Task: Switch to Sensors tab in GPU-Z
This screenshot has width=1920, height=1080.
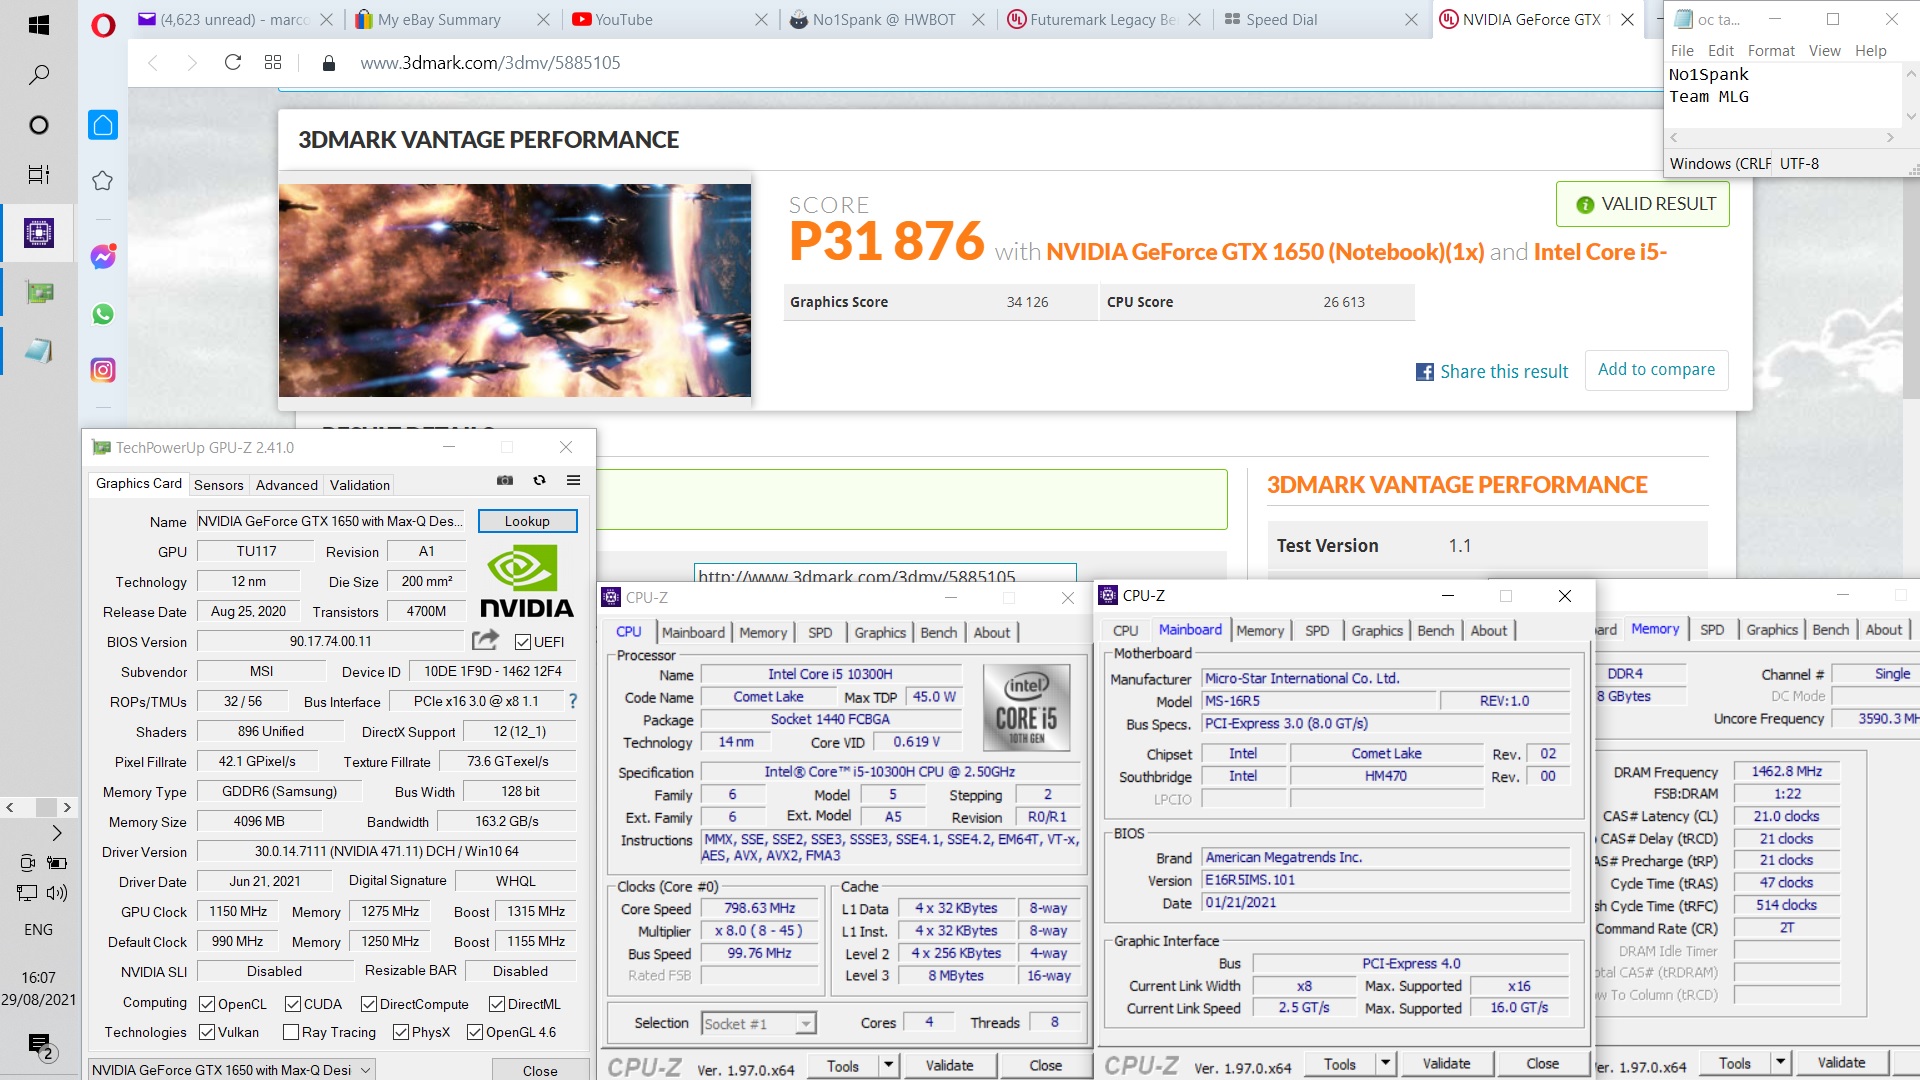Action: coord(219,485)
